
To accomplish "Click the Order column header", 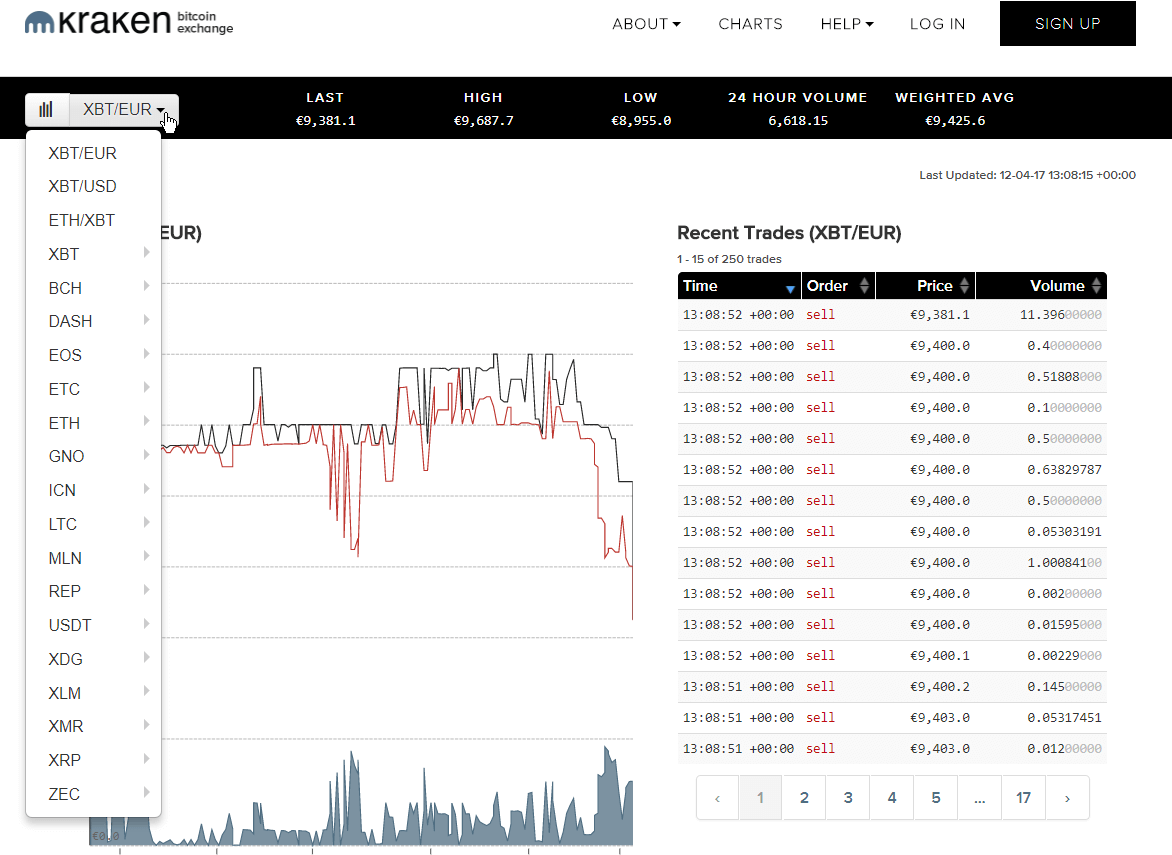I will (x=838, y=285).
